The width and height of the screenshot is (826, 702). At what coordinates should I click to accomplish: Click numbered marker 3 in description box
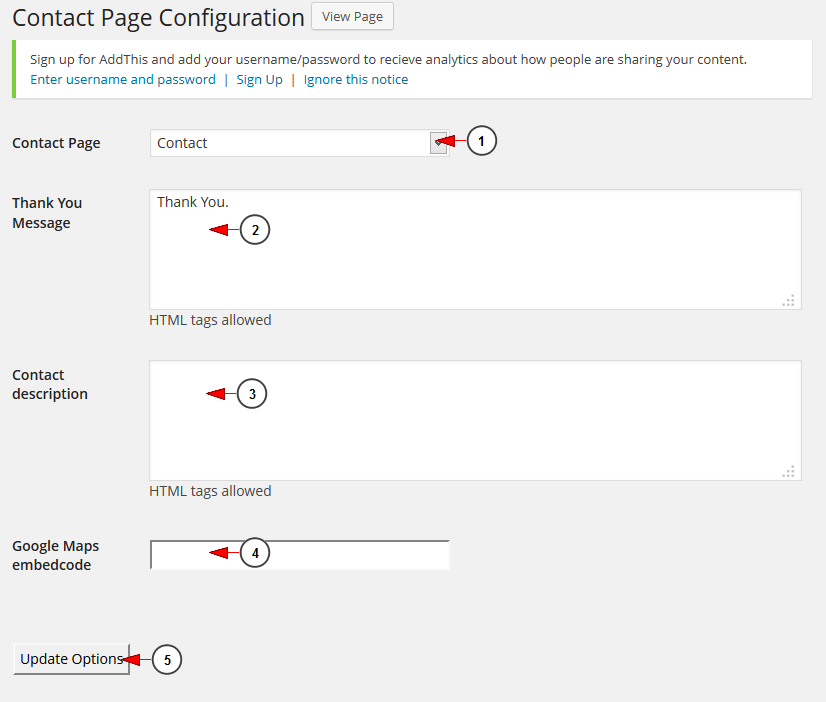[x=252, y=393]
